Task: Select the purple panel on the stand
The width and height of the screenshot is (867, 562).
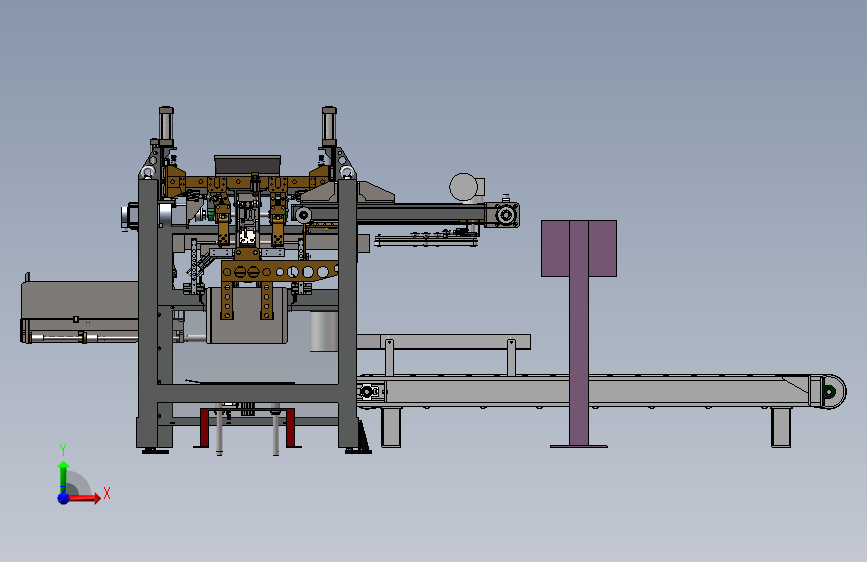Action: tap(579, 248)
